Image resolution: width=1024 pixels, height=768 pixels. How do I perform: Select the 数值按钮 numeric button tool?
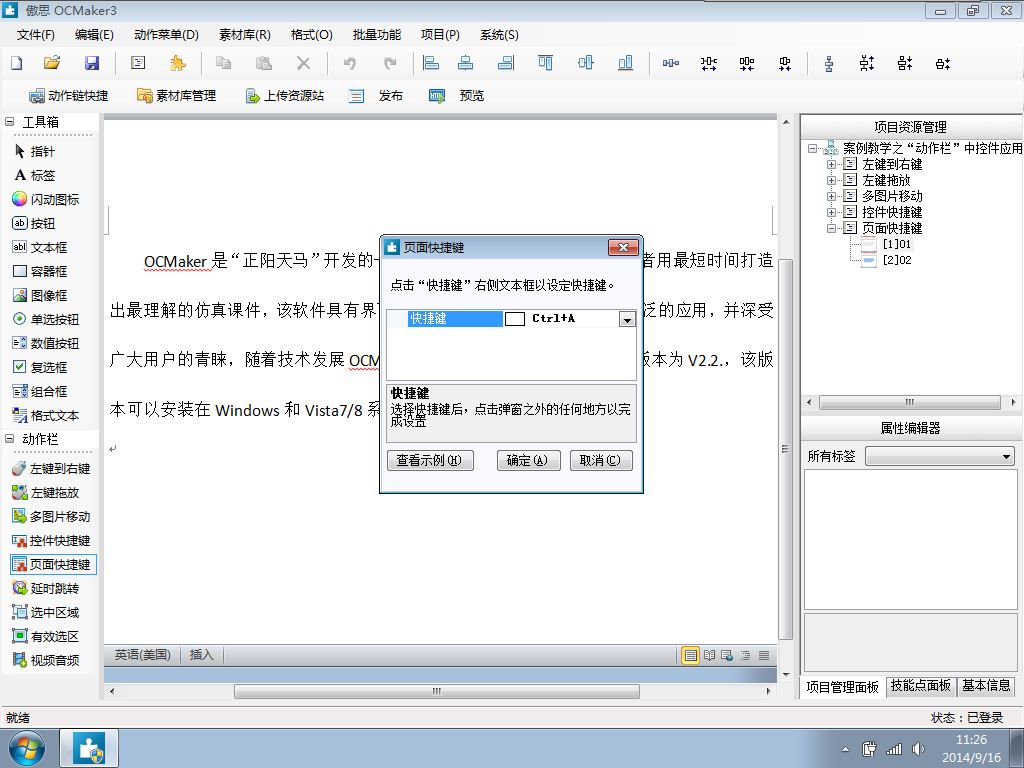(x=46, y=344)
